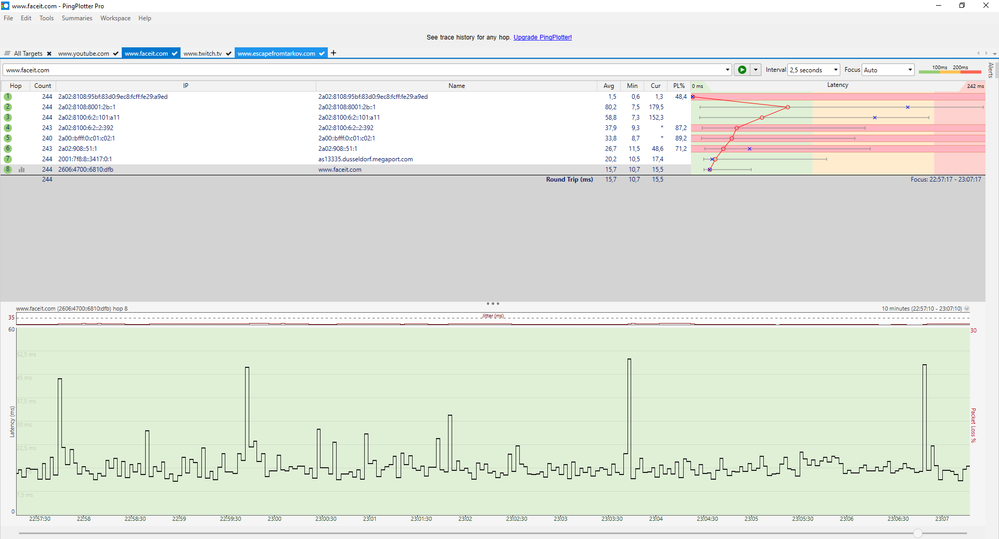Open the Summaries menu
Screen dimensions: 999x539
[77, 18]
